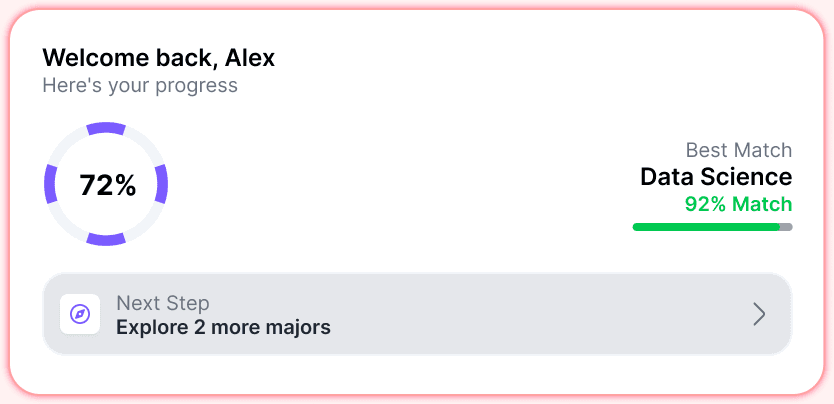The height and width of the screenshot is (404, 834).
Task: Click the green 92% Match text
Action: click(738, 204)
